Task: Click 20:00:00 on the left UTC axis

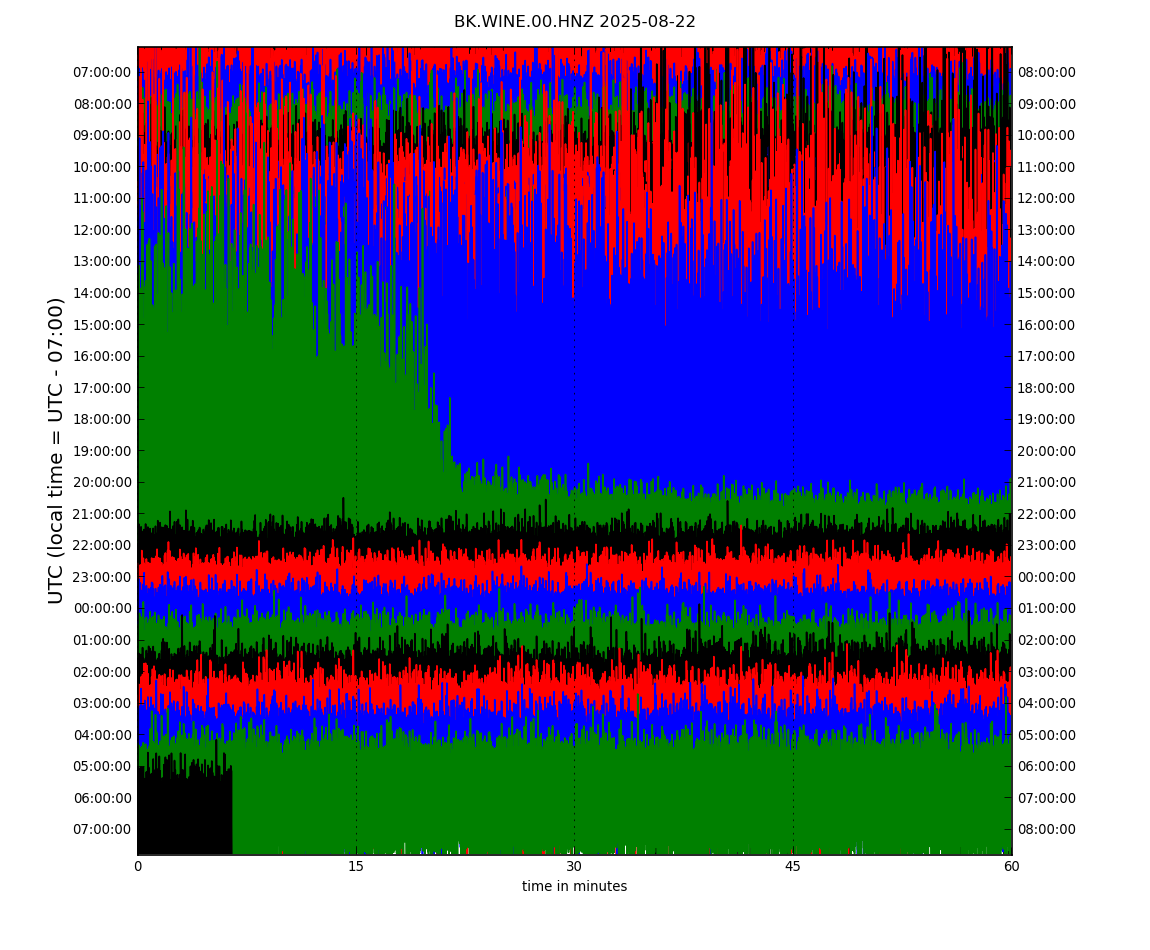Action: [x=102, y=483]
